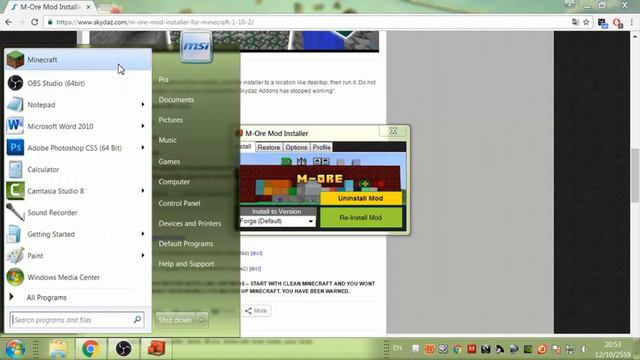Switch to Chrome in the taskbar
640x360 pixels.
[90, 349]
